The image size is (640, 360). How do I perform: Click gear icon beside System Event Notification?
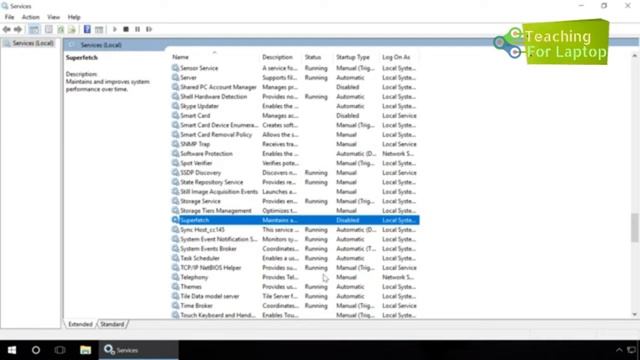175,239
